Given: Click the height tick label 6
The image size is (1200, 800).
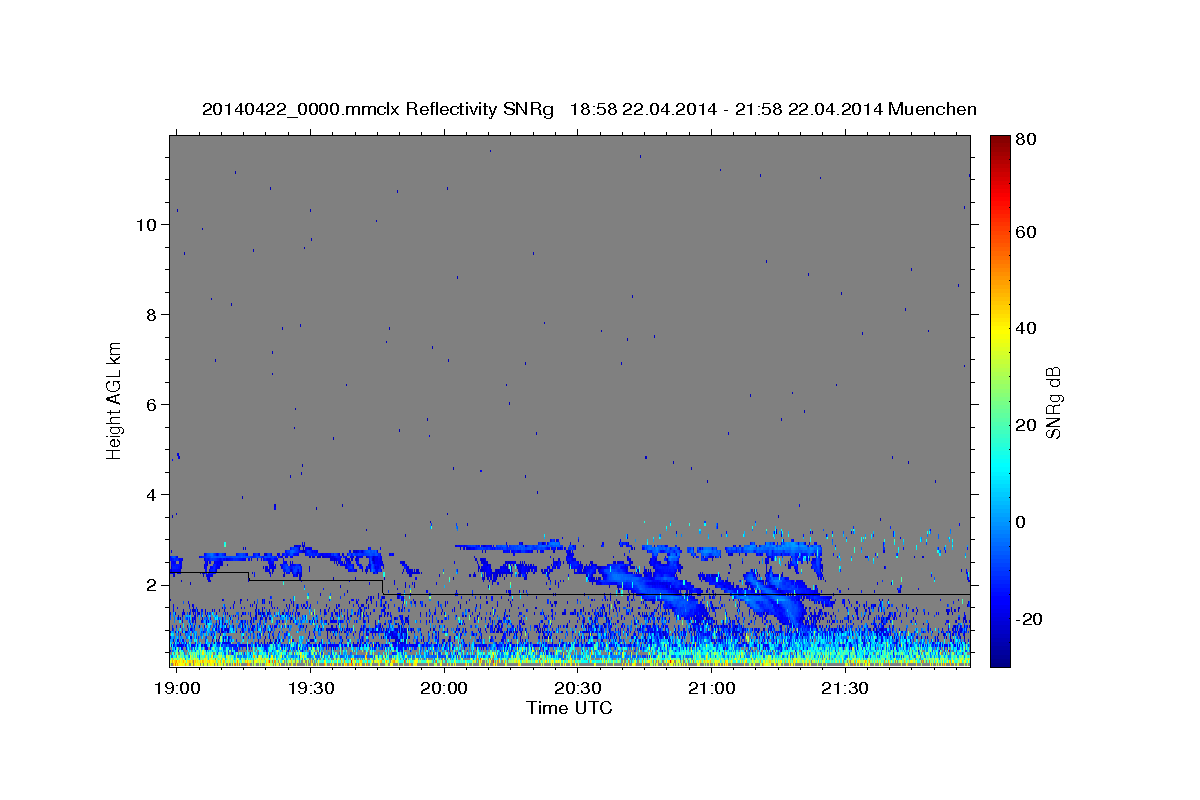Looking at the screenshot, I should (151, 405).
